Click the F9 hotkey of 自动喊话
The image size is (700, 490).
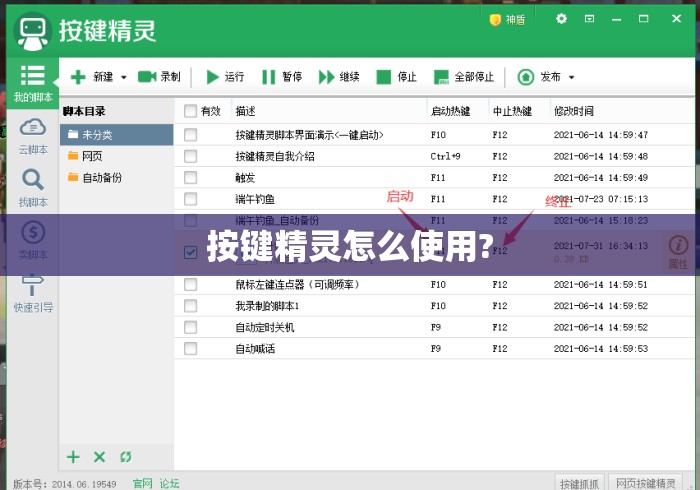436,349
